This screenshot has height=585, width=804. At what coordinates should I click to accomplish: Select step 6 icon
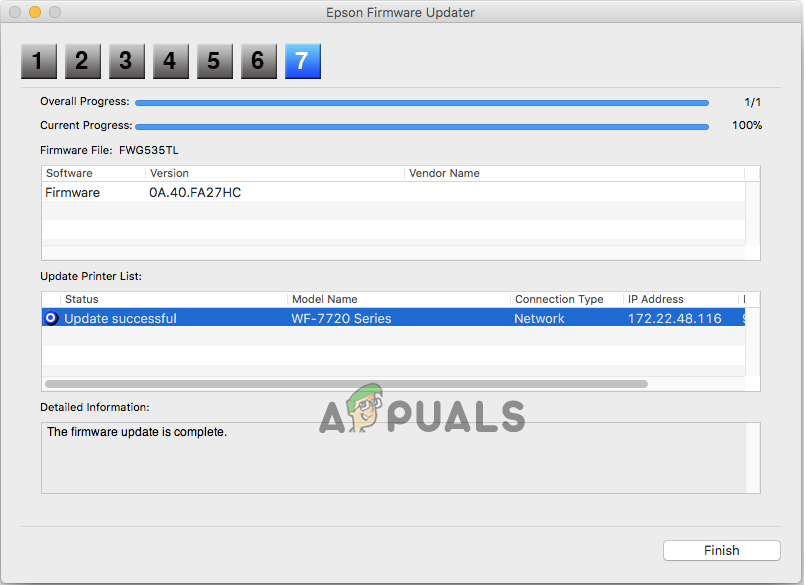click(x=259, y=61)
